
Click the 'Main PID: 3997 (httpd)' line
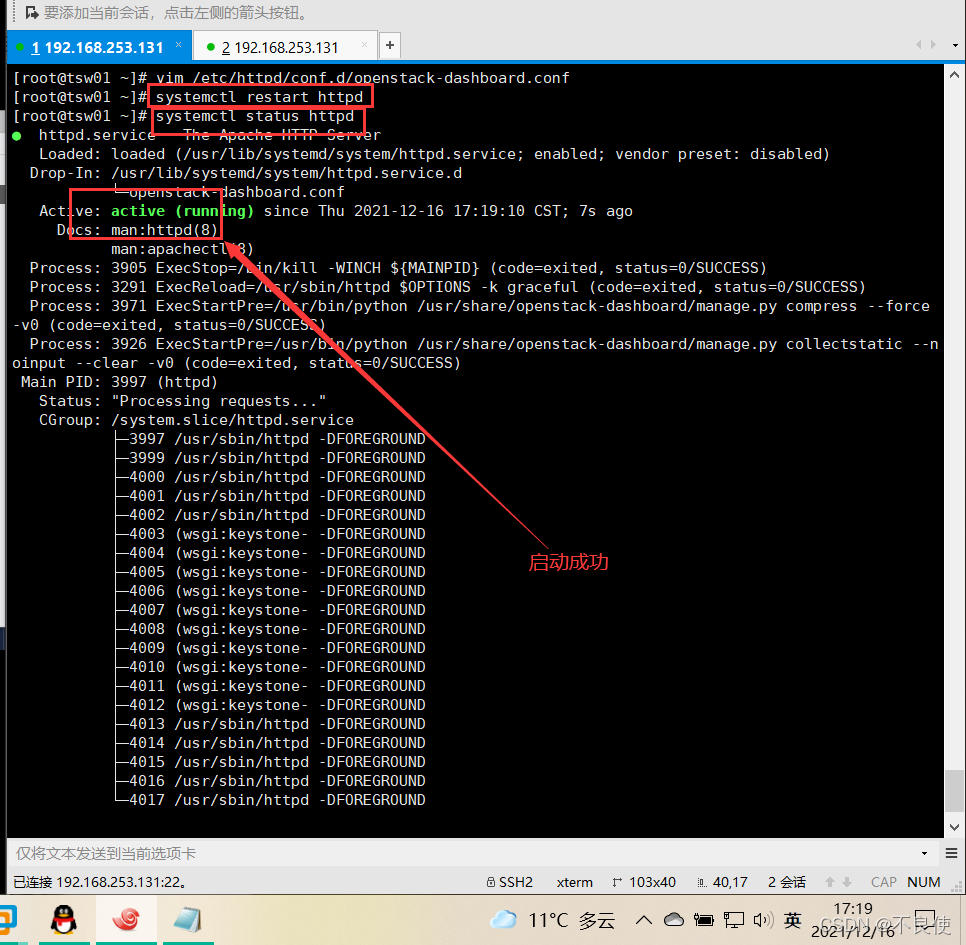click(119, 383)
